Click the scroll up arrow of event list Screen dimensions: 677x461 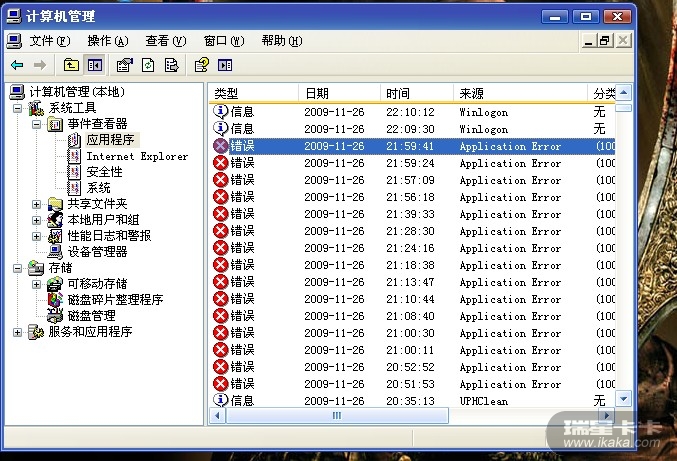(x=623, y=92)
